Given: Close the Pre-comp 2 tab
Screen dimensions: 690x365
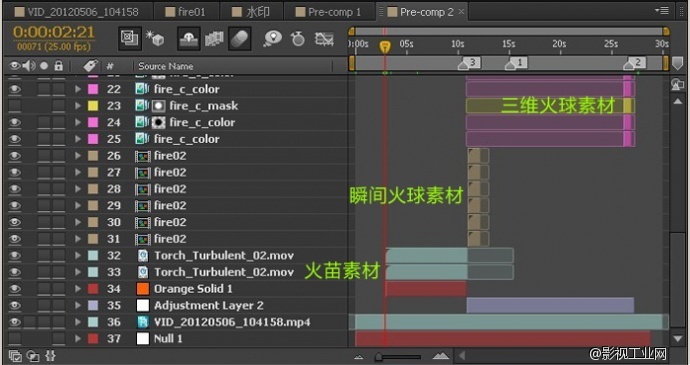Looking at the screenshot, I should pyautogui.click(x=461, y=12).
